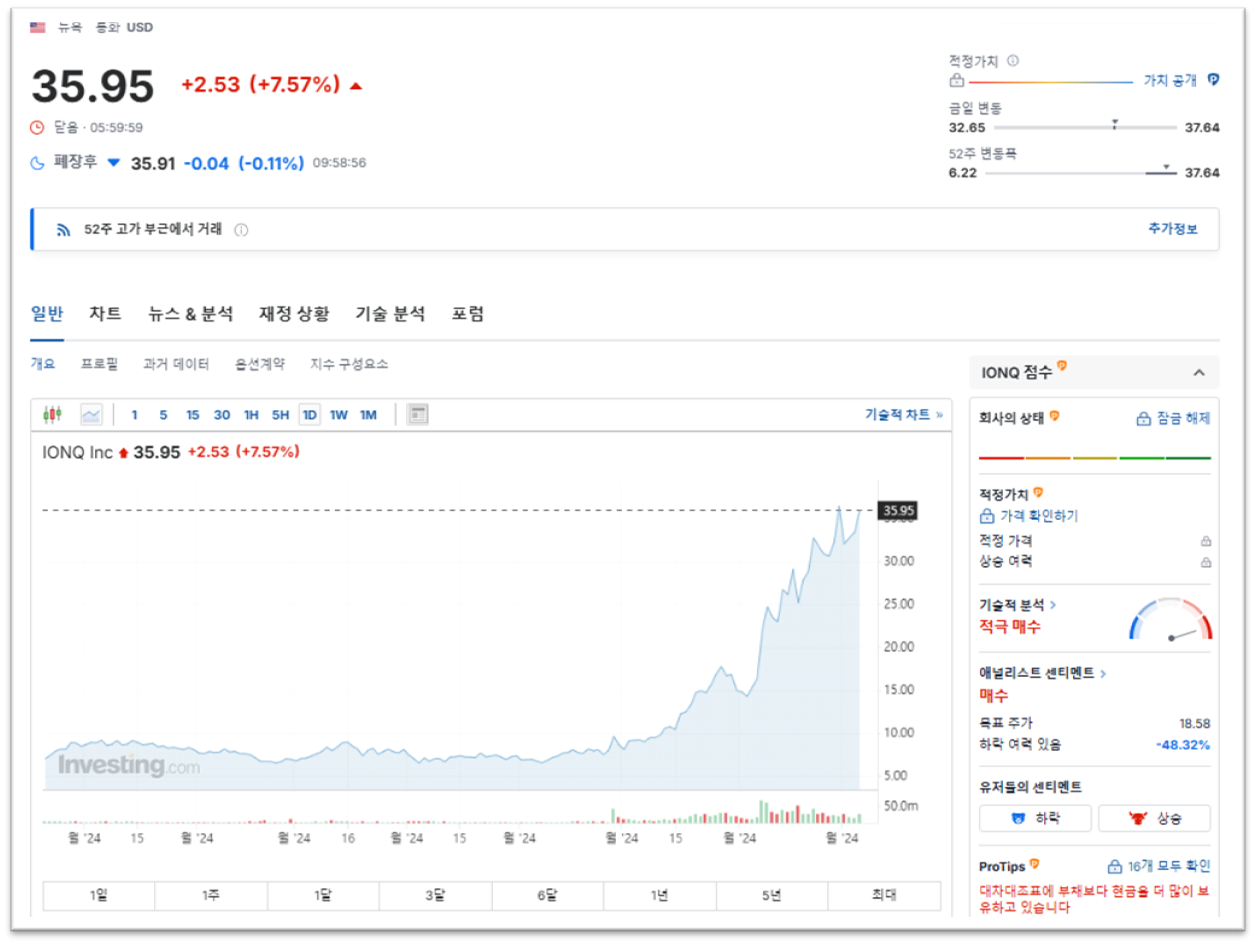The height and width of the screenshot is (945, 1256).
Task: Click the technical analysis gauge dial
Action: 1170,620
